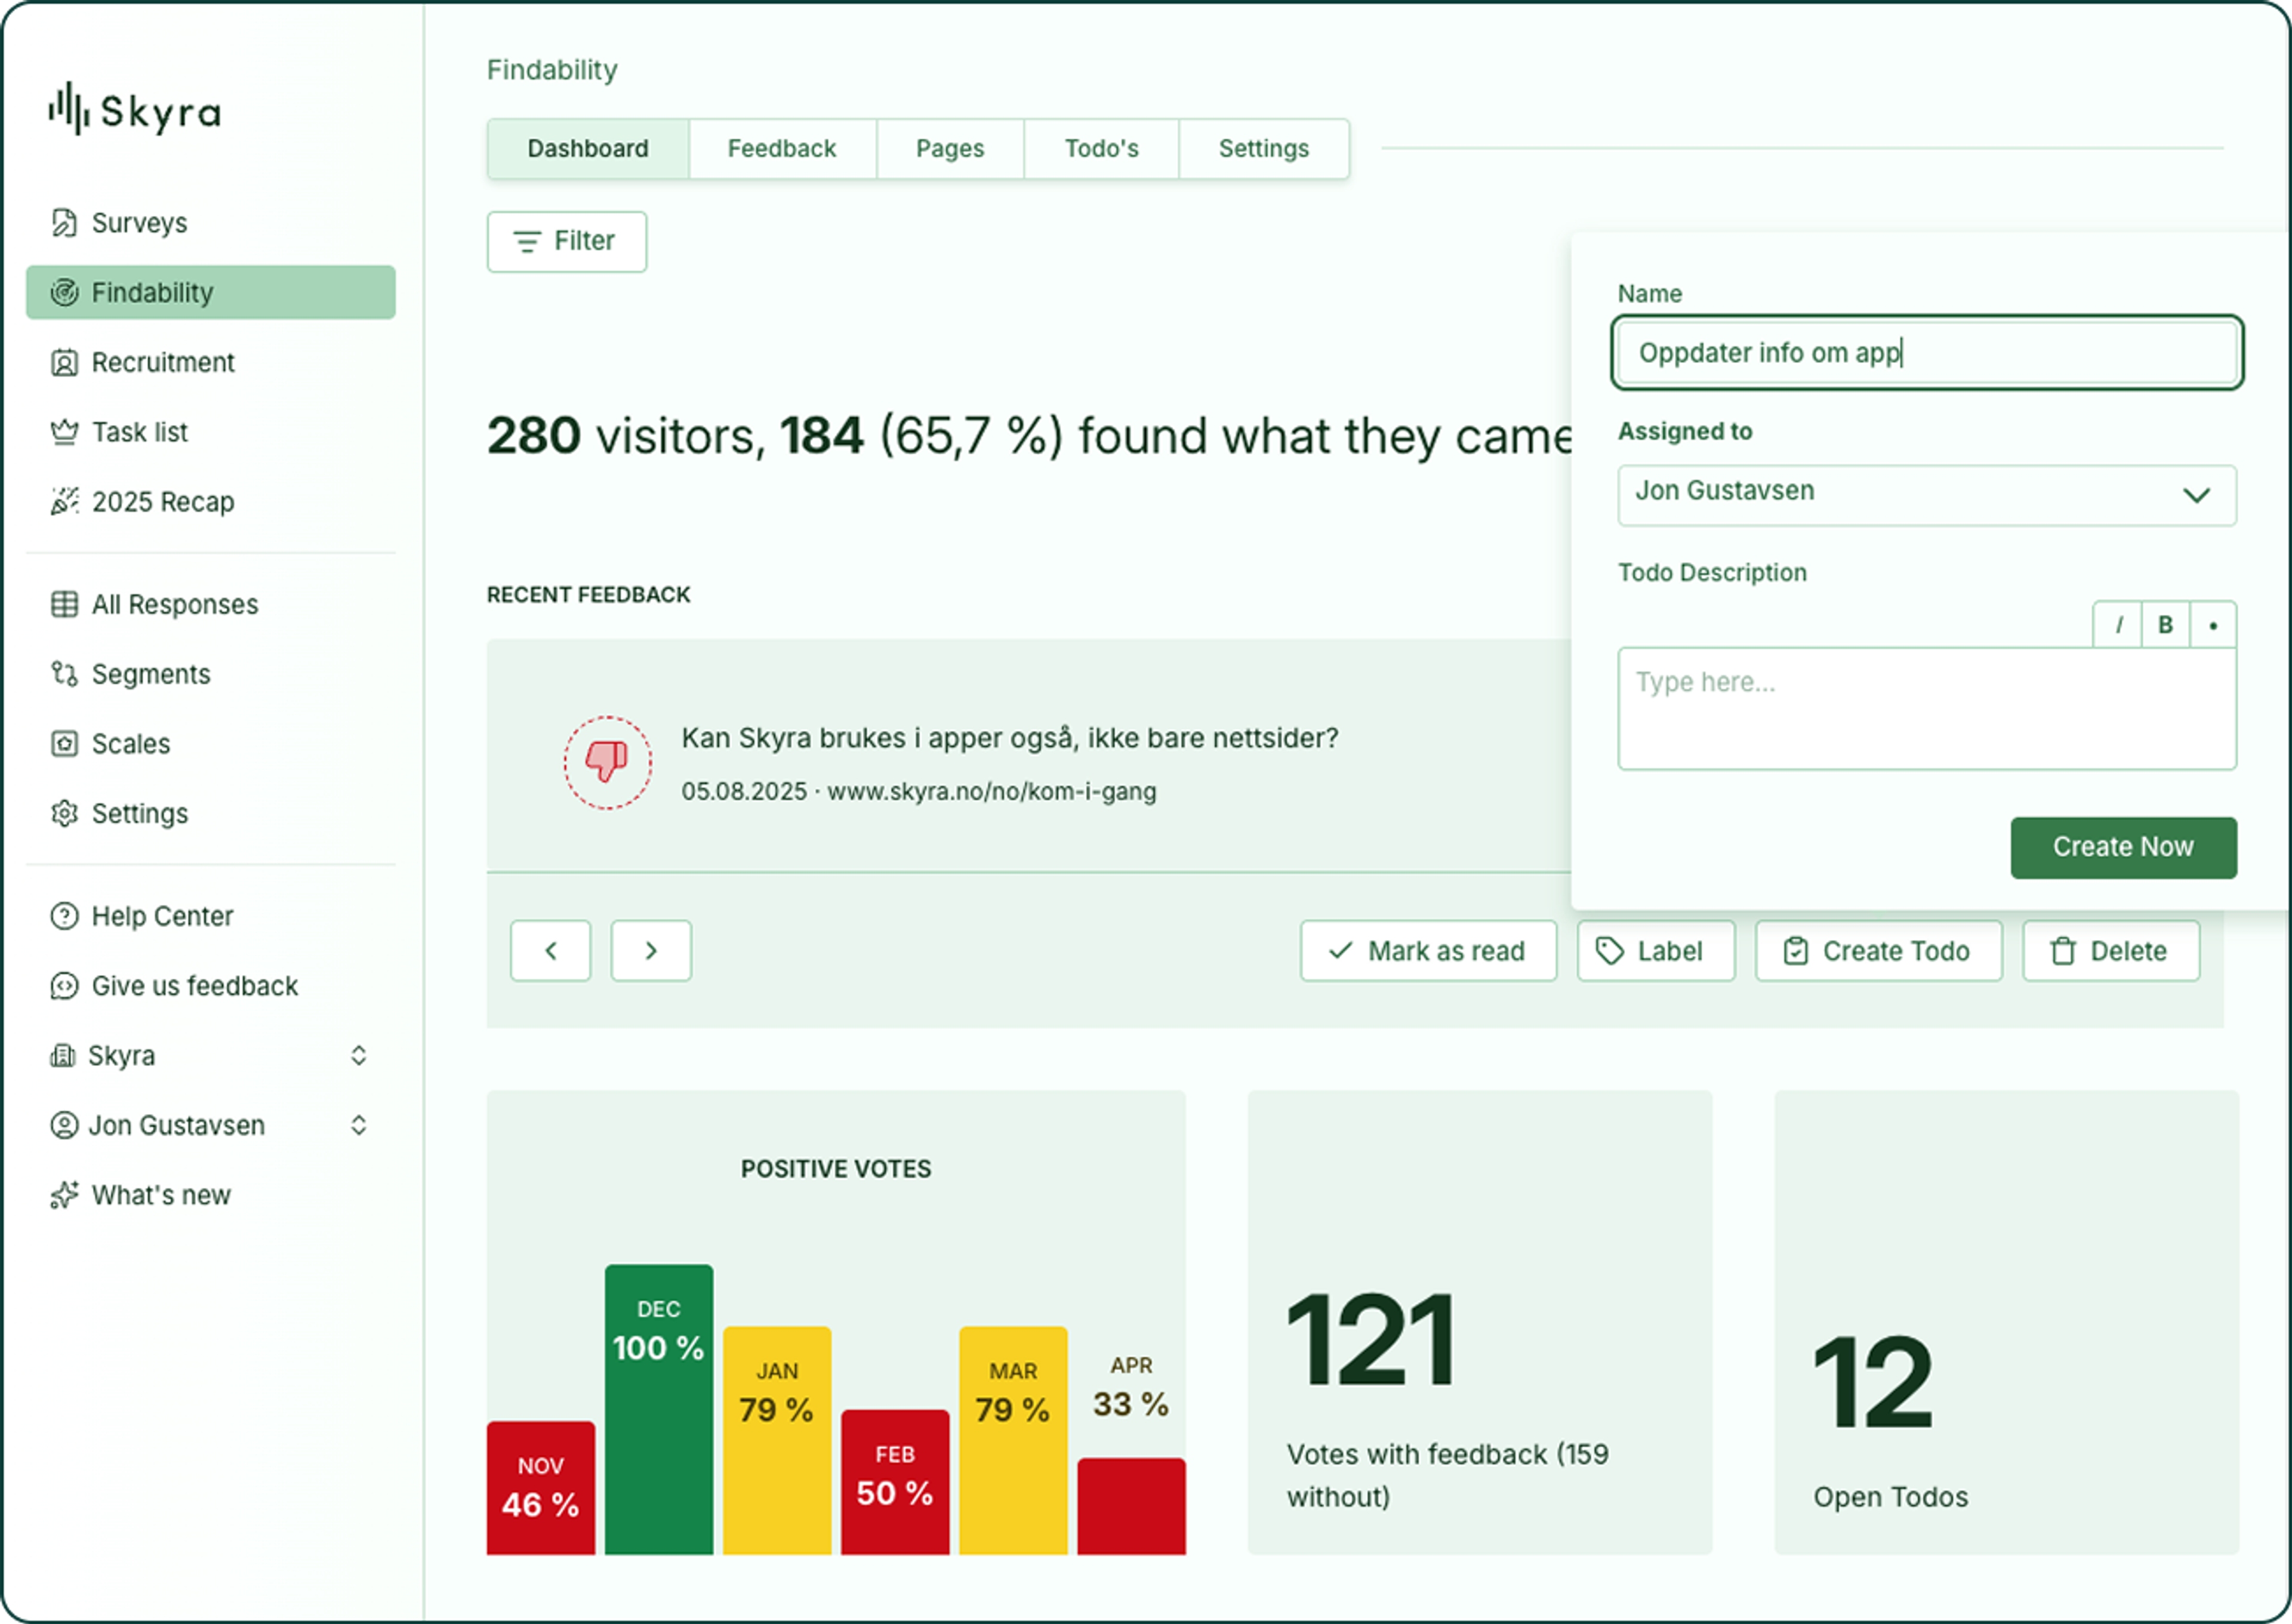The width and height of the screenshot is (2292, 1624).
Task: Go to previous feedback item
Action: [x=551, y=951]
